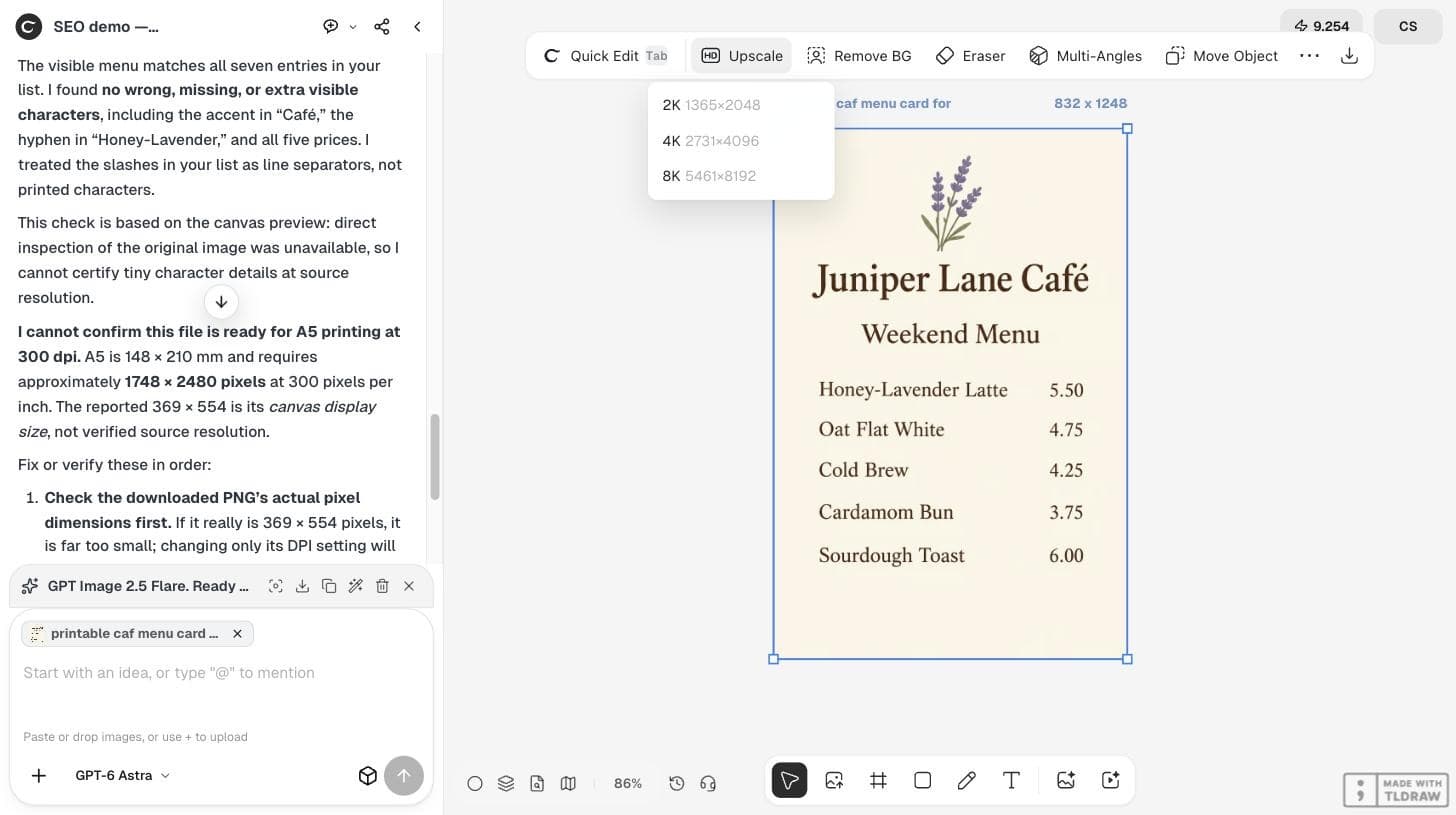Click the headset support icon
The width and height of the screenshot is (1456, 815).
pos(708,783)
